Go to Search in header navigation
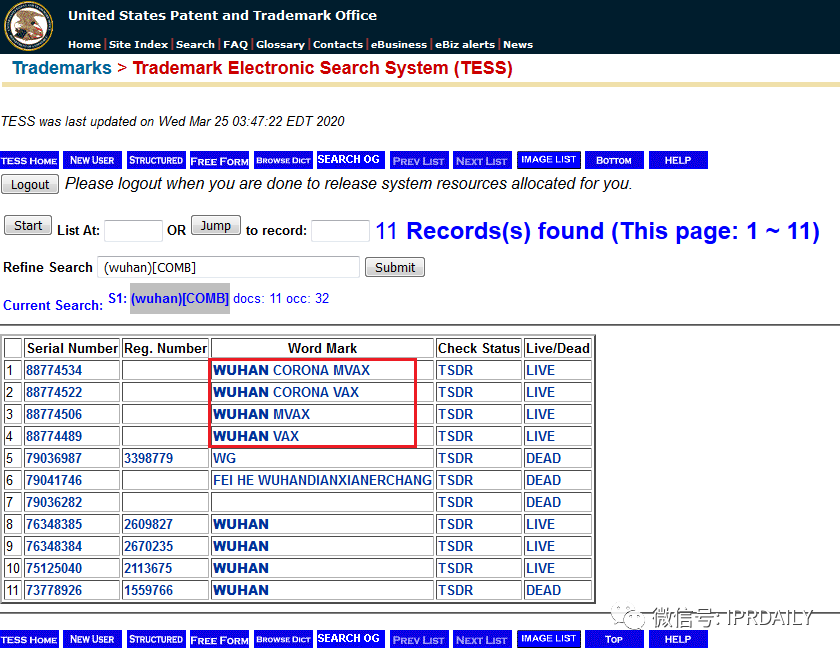 195,44
